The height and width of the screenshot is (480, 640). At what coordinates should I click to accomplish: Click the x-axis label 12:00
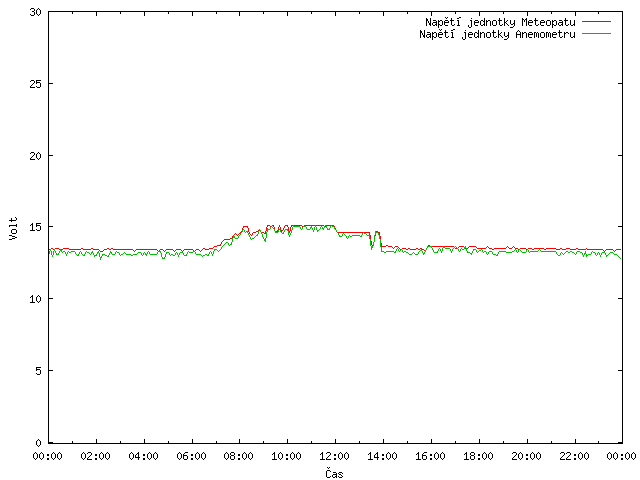coord(334,456)
